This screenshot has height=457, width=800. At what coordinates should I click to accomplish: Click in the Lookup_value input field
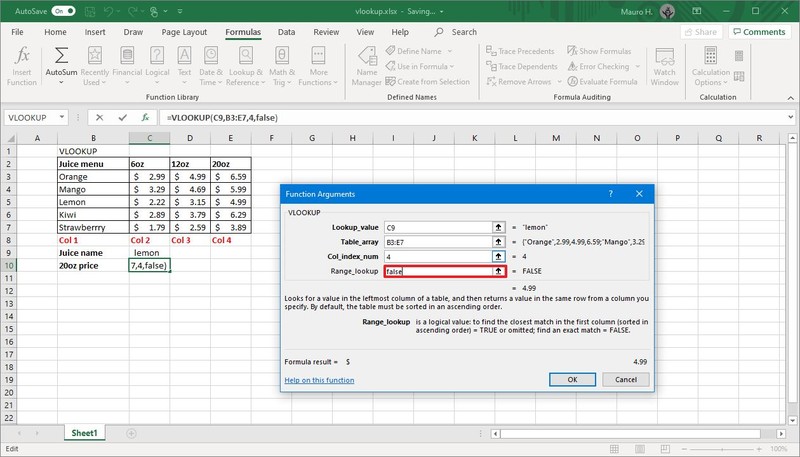tap(438, 227)
